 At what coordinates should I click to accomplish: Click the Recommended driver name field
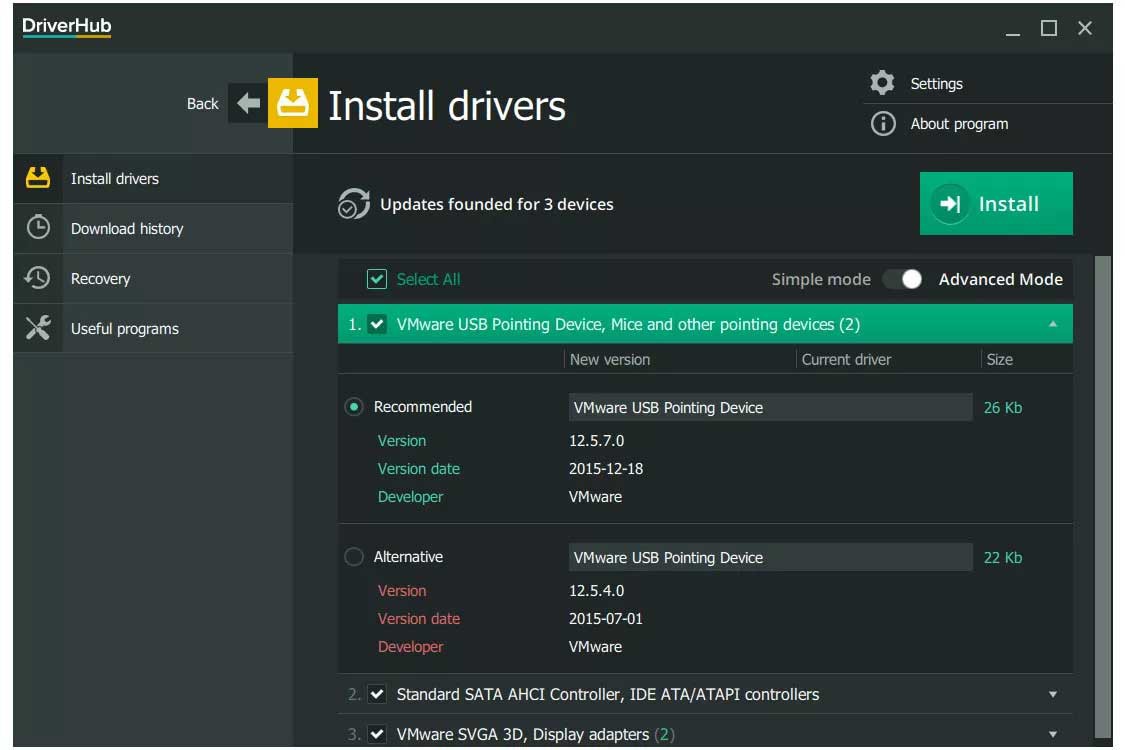tap(770, 407)
